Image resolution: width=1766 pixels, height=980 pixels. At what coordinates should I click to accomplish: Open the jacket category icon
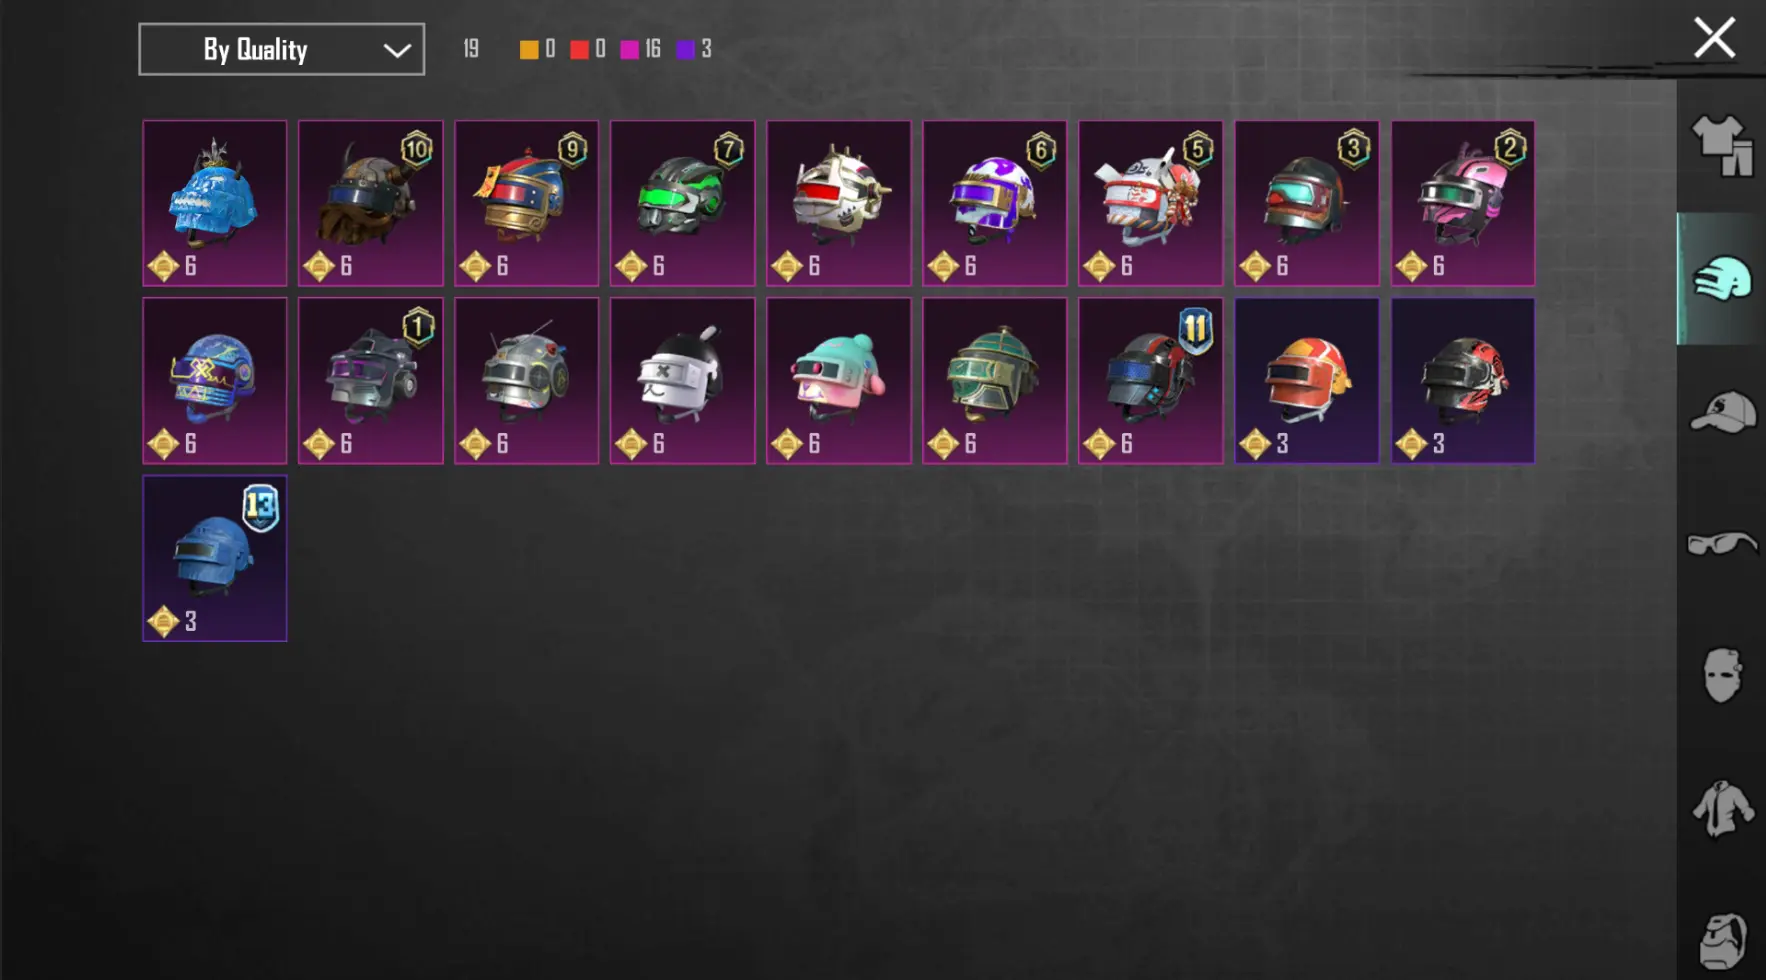click(1722, 808)
